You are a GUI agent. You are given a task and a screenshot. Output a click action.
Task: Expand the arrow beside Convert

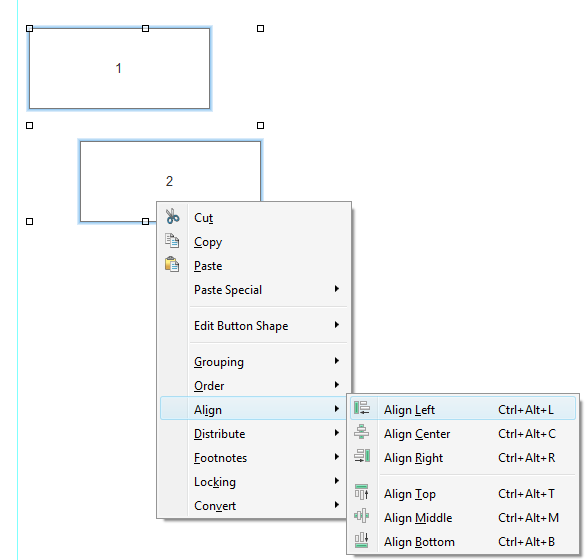337,504
